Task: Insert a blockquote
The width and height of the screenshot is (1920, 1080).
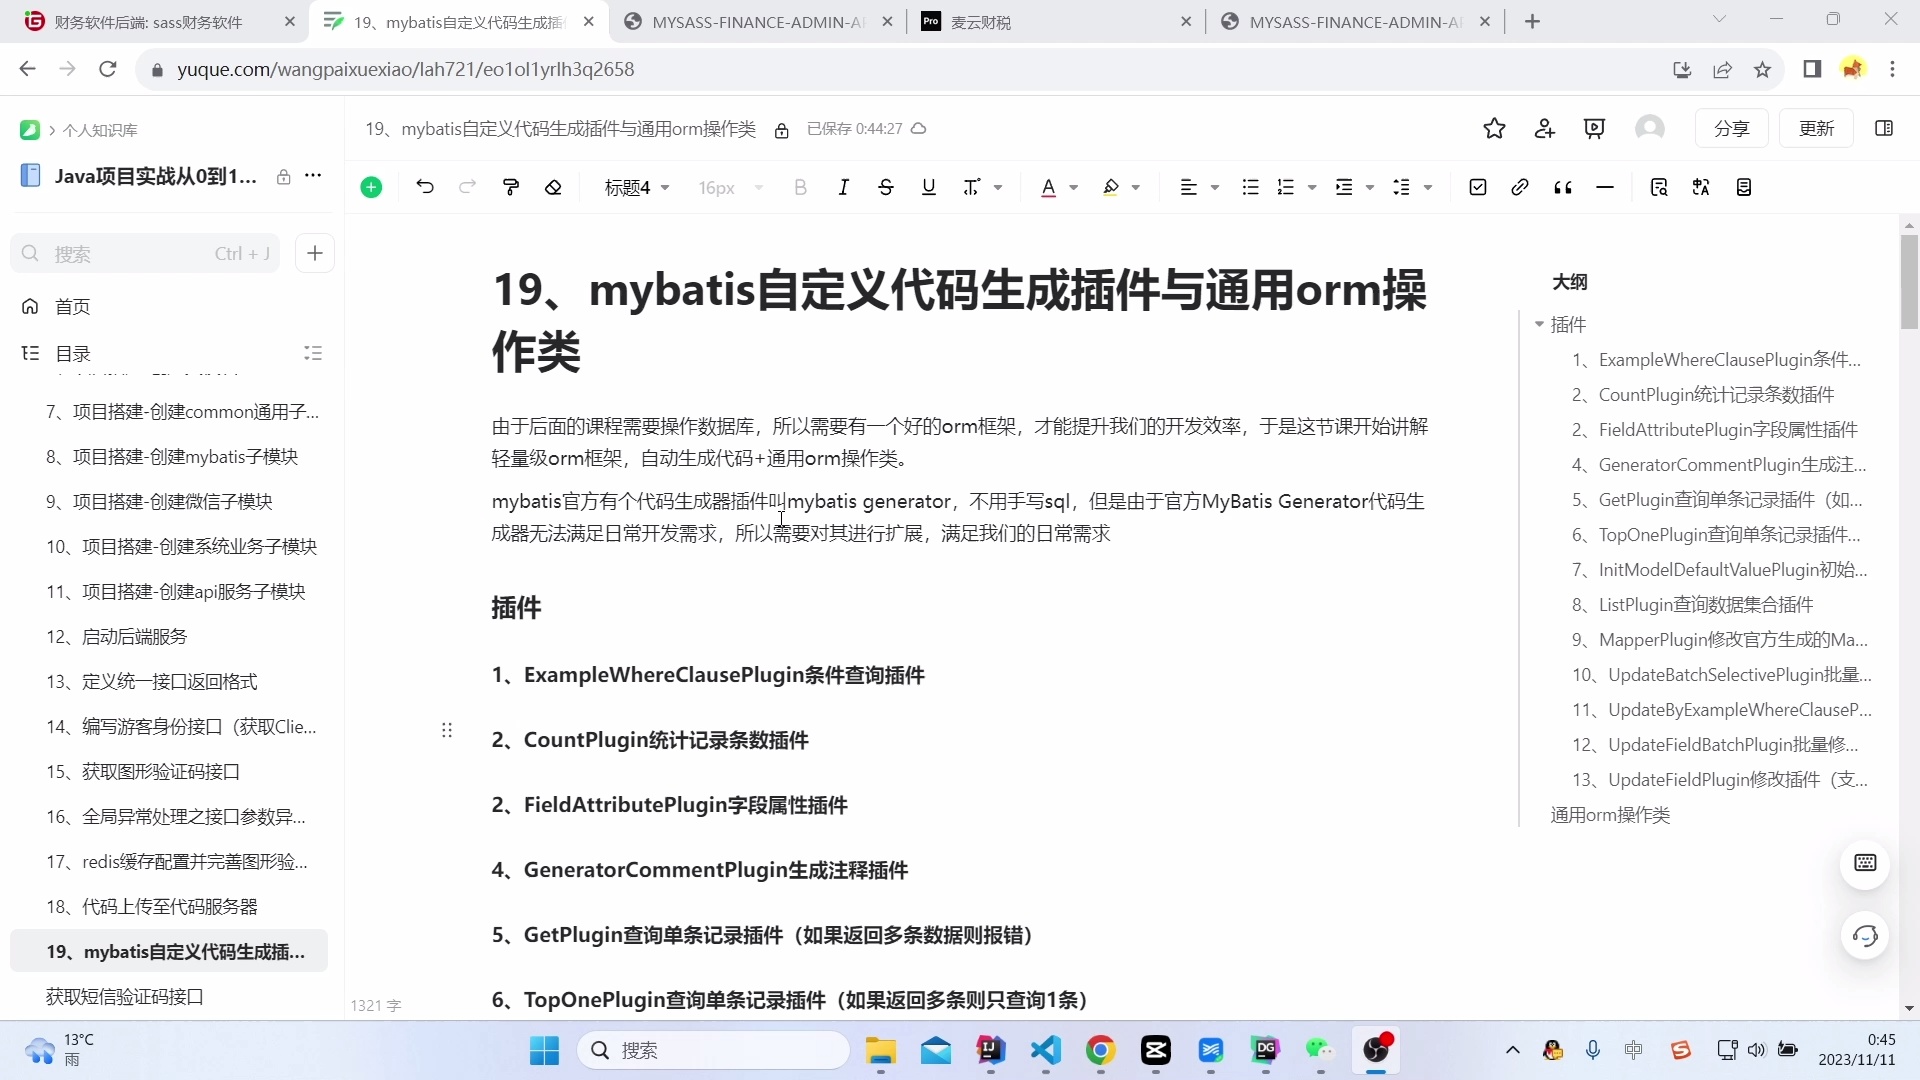Action: [1562, 187]
